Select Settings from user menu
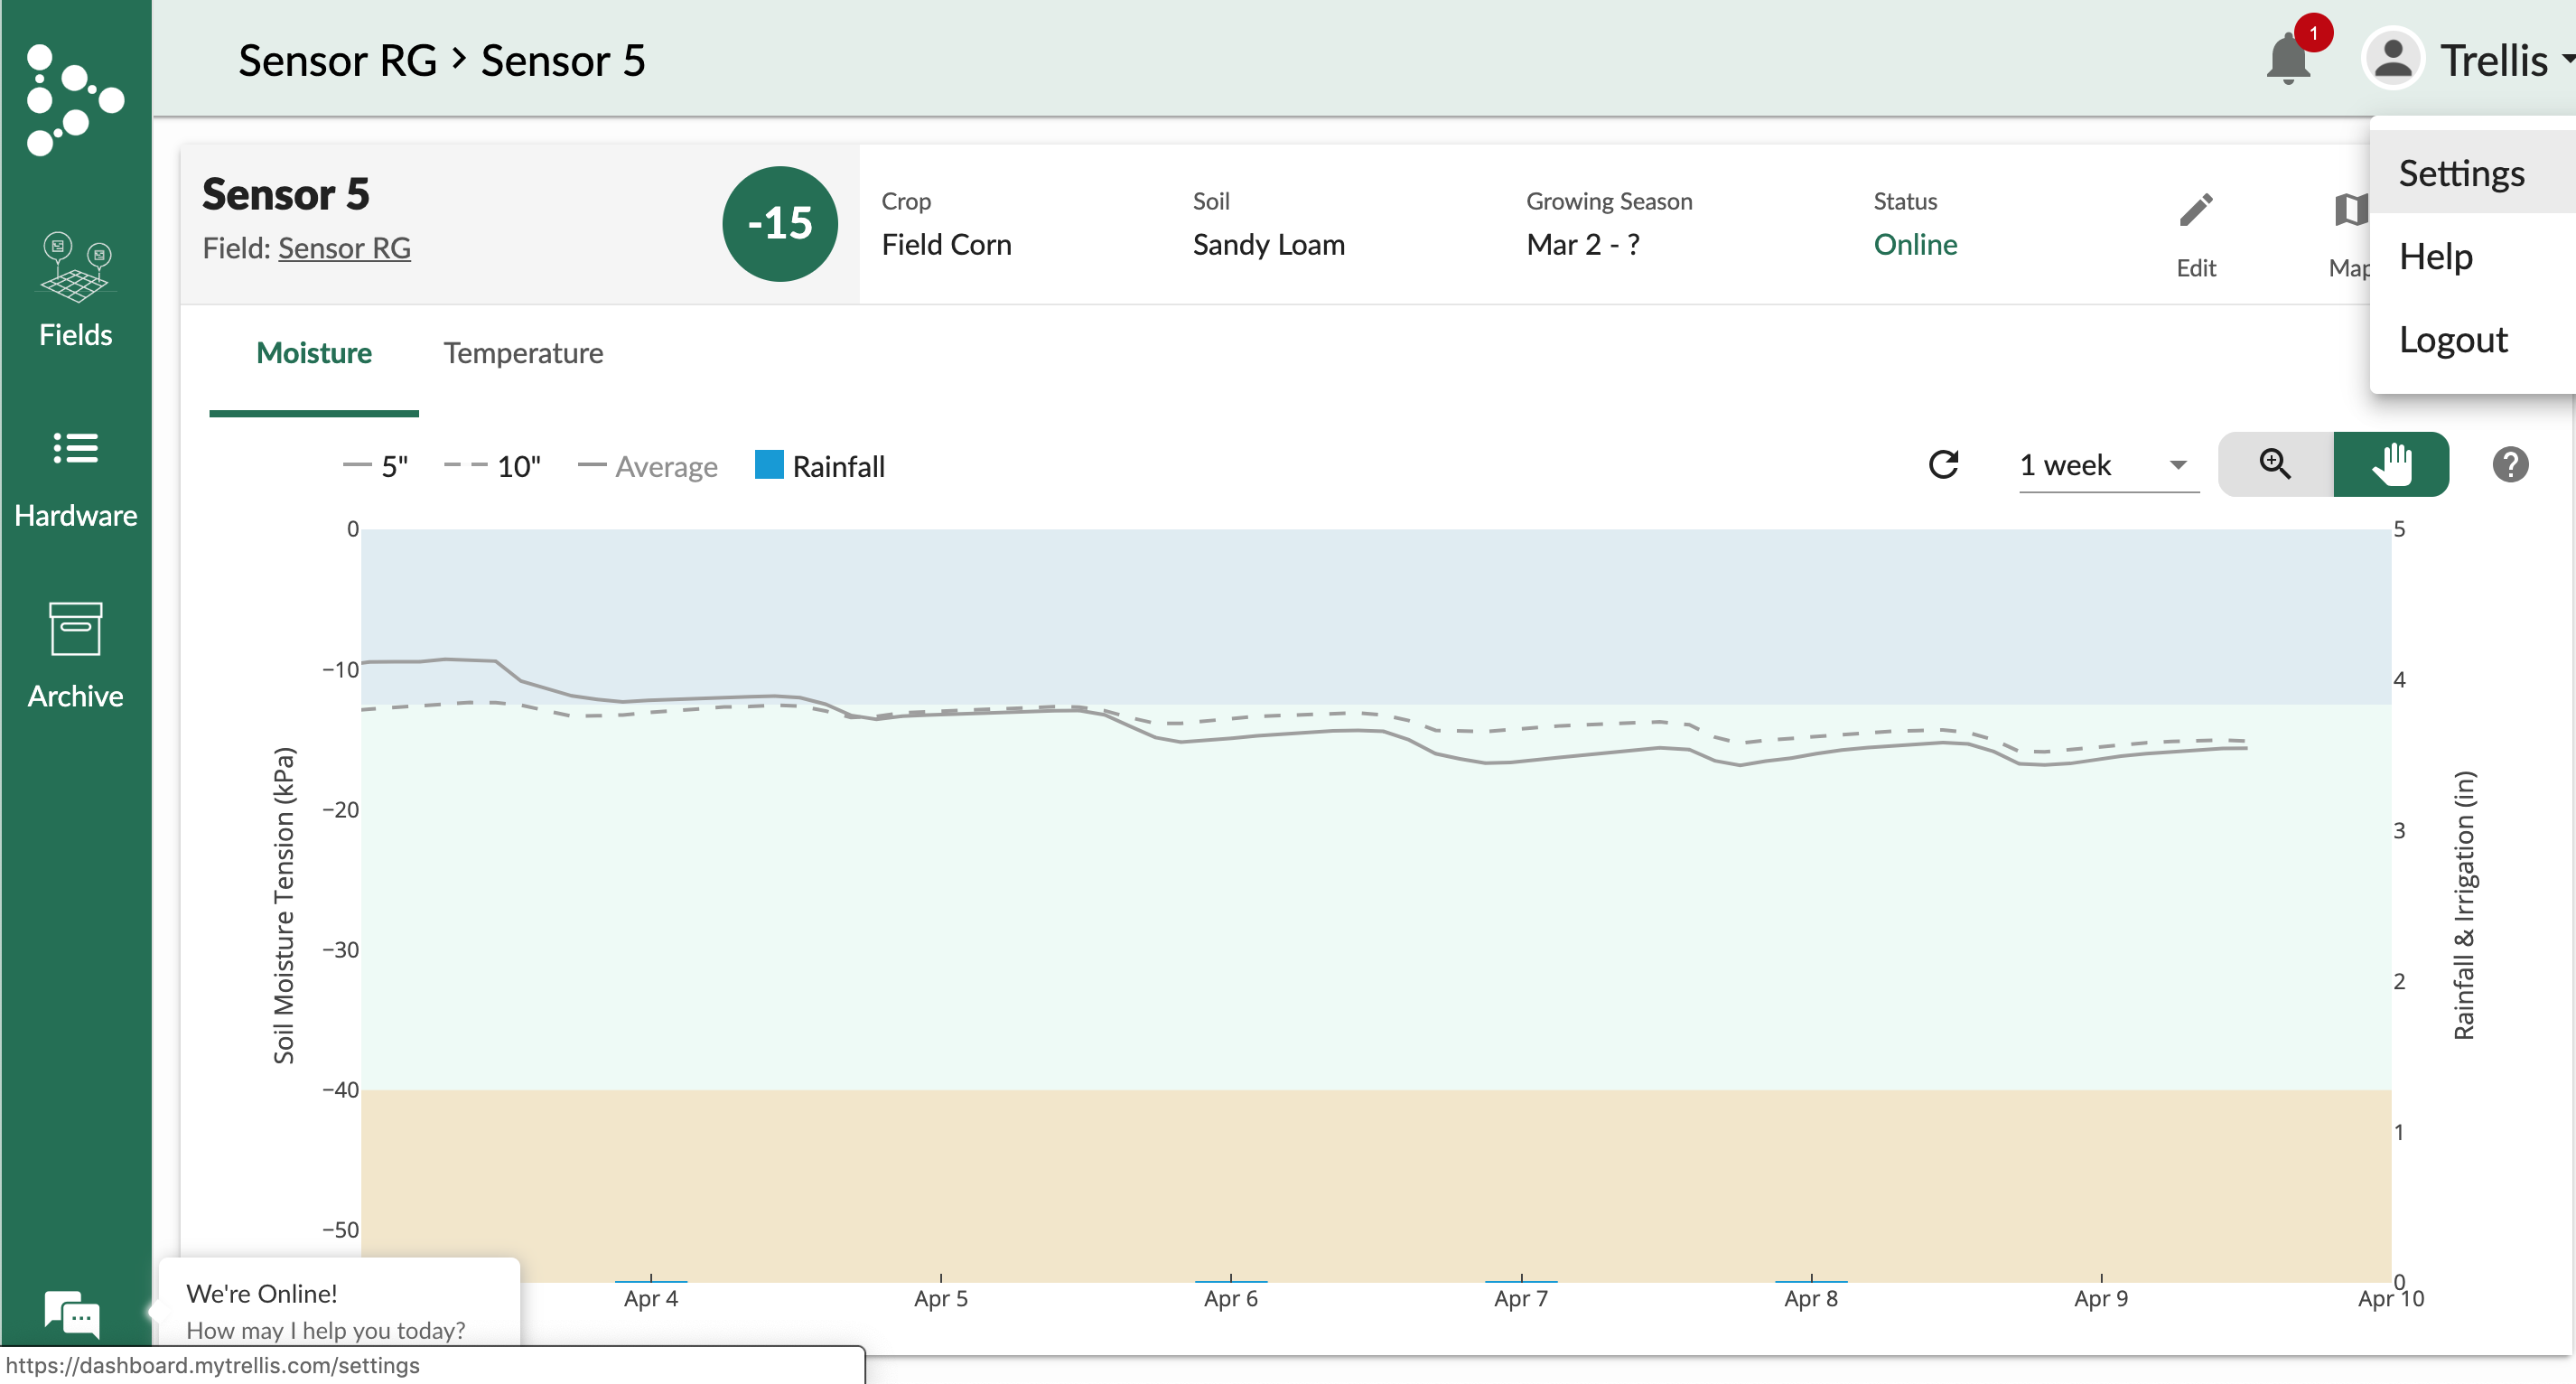 coord(2461,174)
